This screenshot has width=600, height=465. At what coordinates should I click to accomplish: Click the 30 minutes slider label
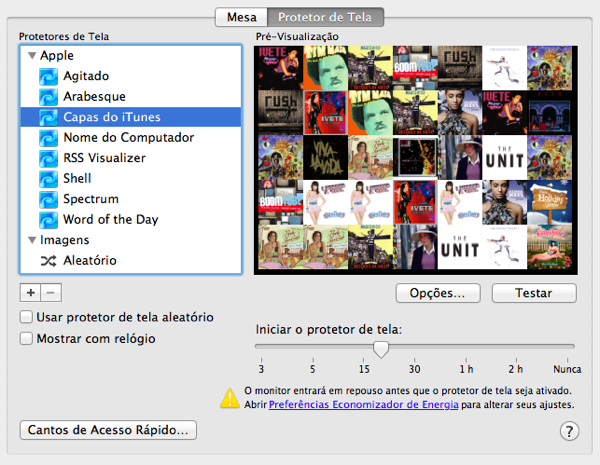point(414,369)
